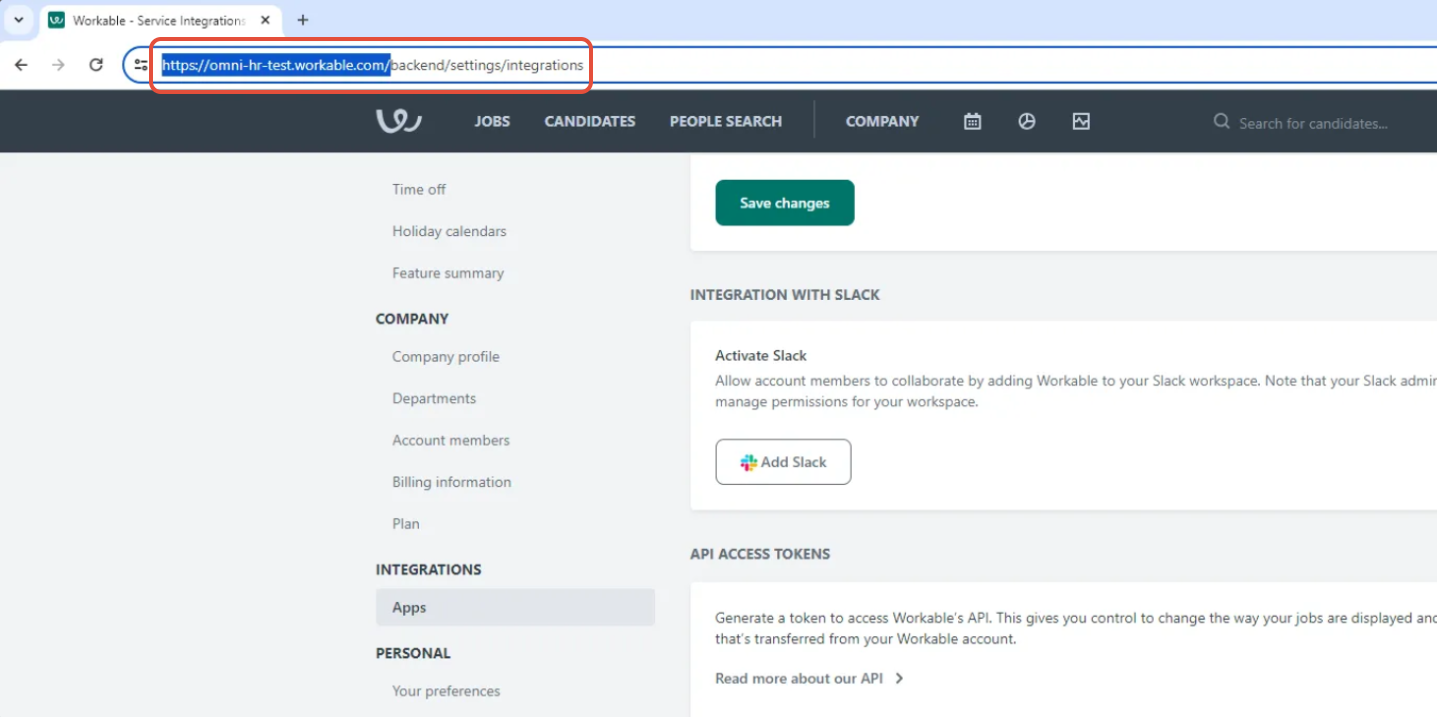The height and width of the screenshot is (717, 1437).
Task: Go to the JOBS menu
Action: [492, 121]
